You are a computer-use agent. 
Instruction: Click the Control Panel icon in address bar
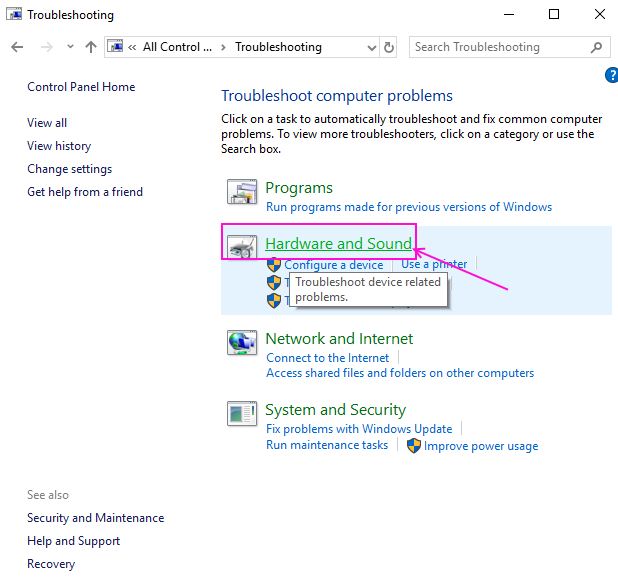(x=115, y=47)
